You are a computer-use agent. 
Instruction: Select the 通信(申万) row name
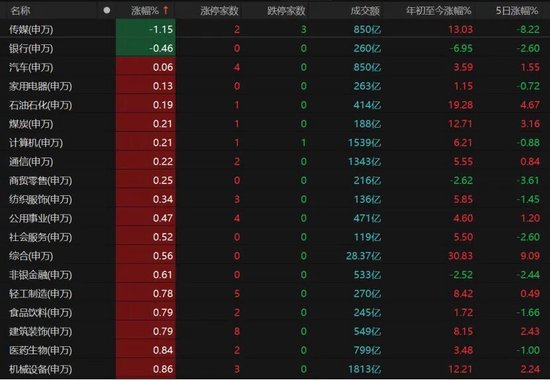[31, 162]
